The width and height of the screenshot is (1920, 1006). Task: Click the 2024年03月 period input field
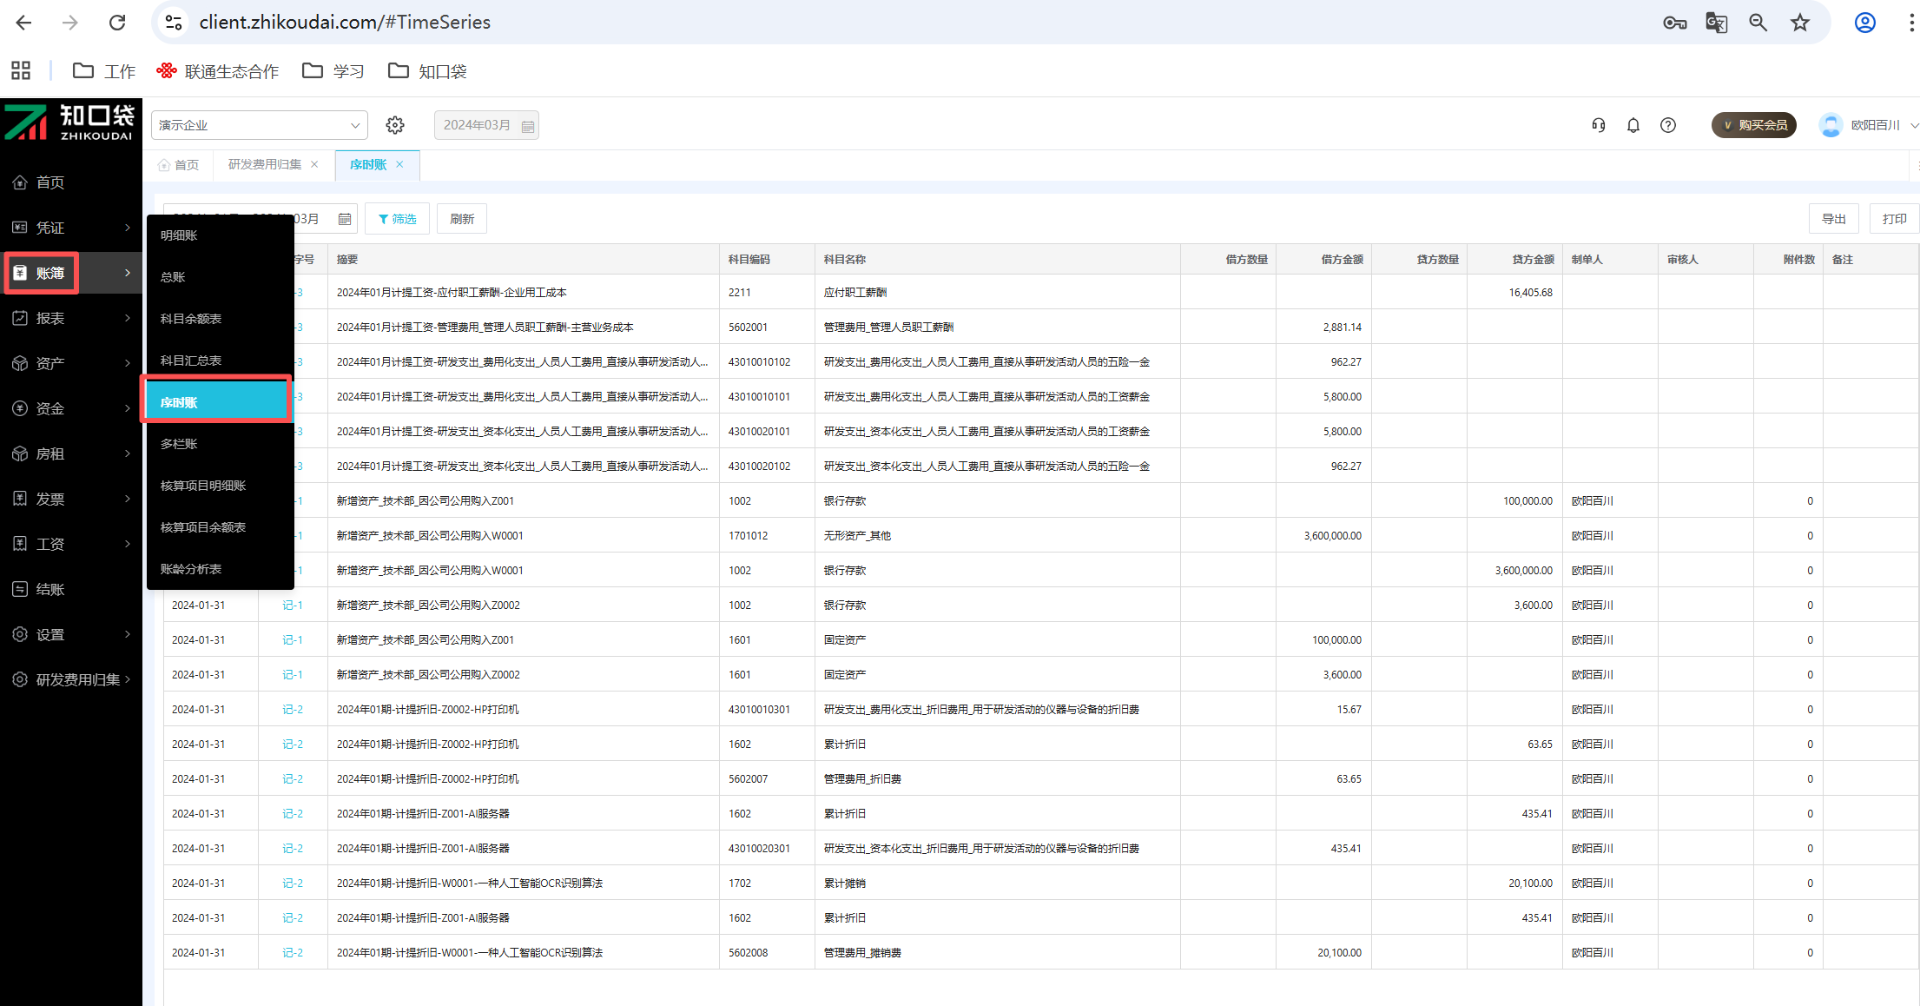click(477, 125)
